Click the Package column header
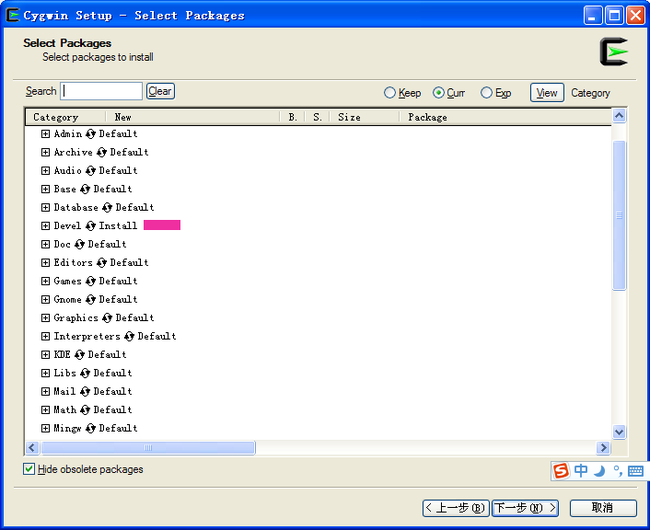650x530 pixels. tap(505, 117)
